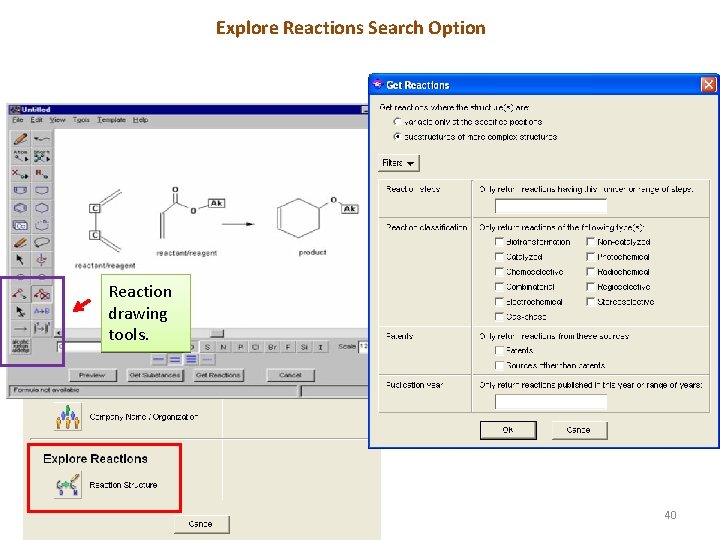Select the Pencil drawing tool

pos(20,139)
